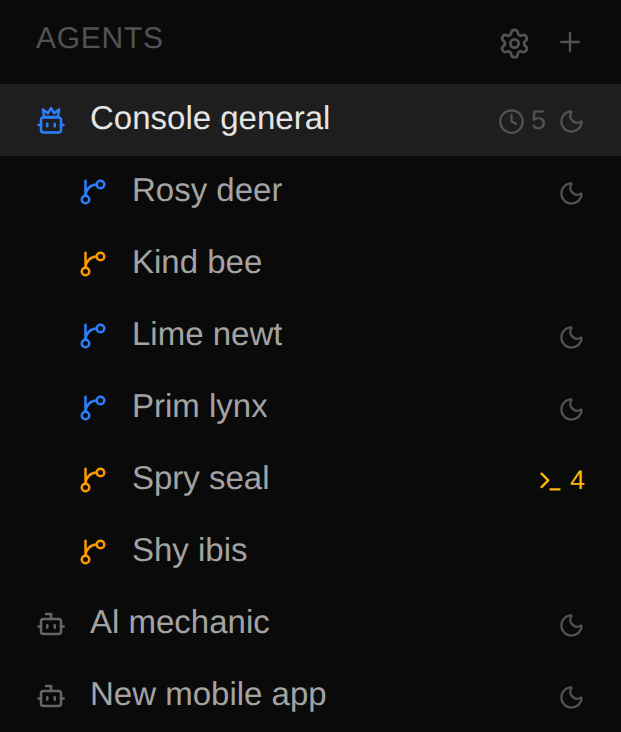The image size is (621, 732).
Task: Click the sleep moon icon on Console general
Action: pyautogui.click(x=572, y=122)
